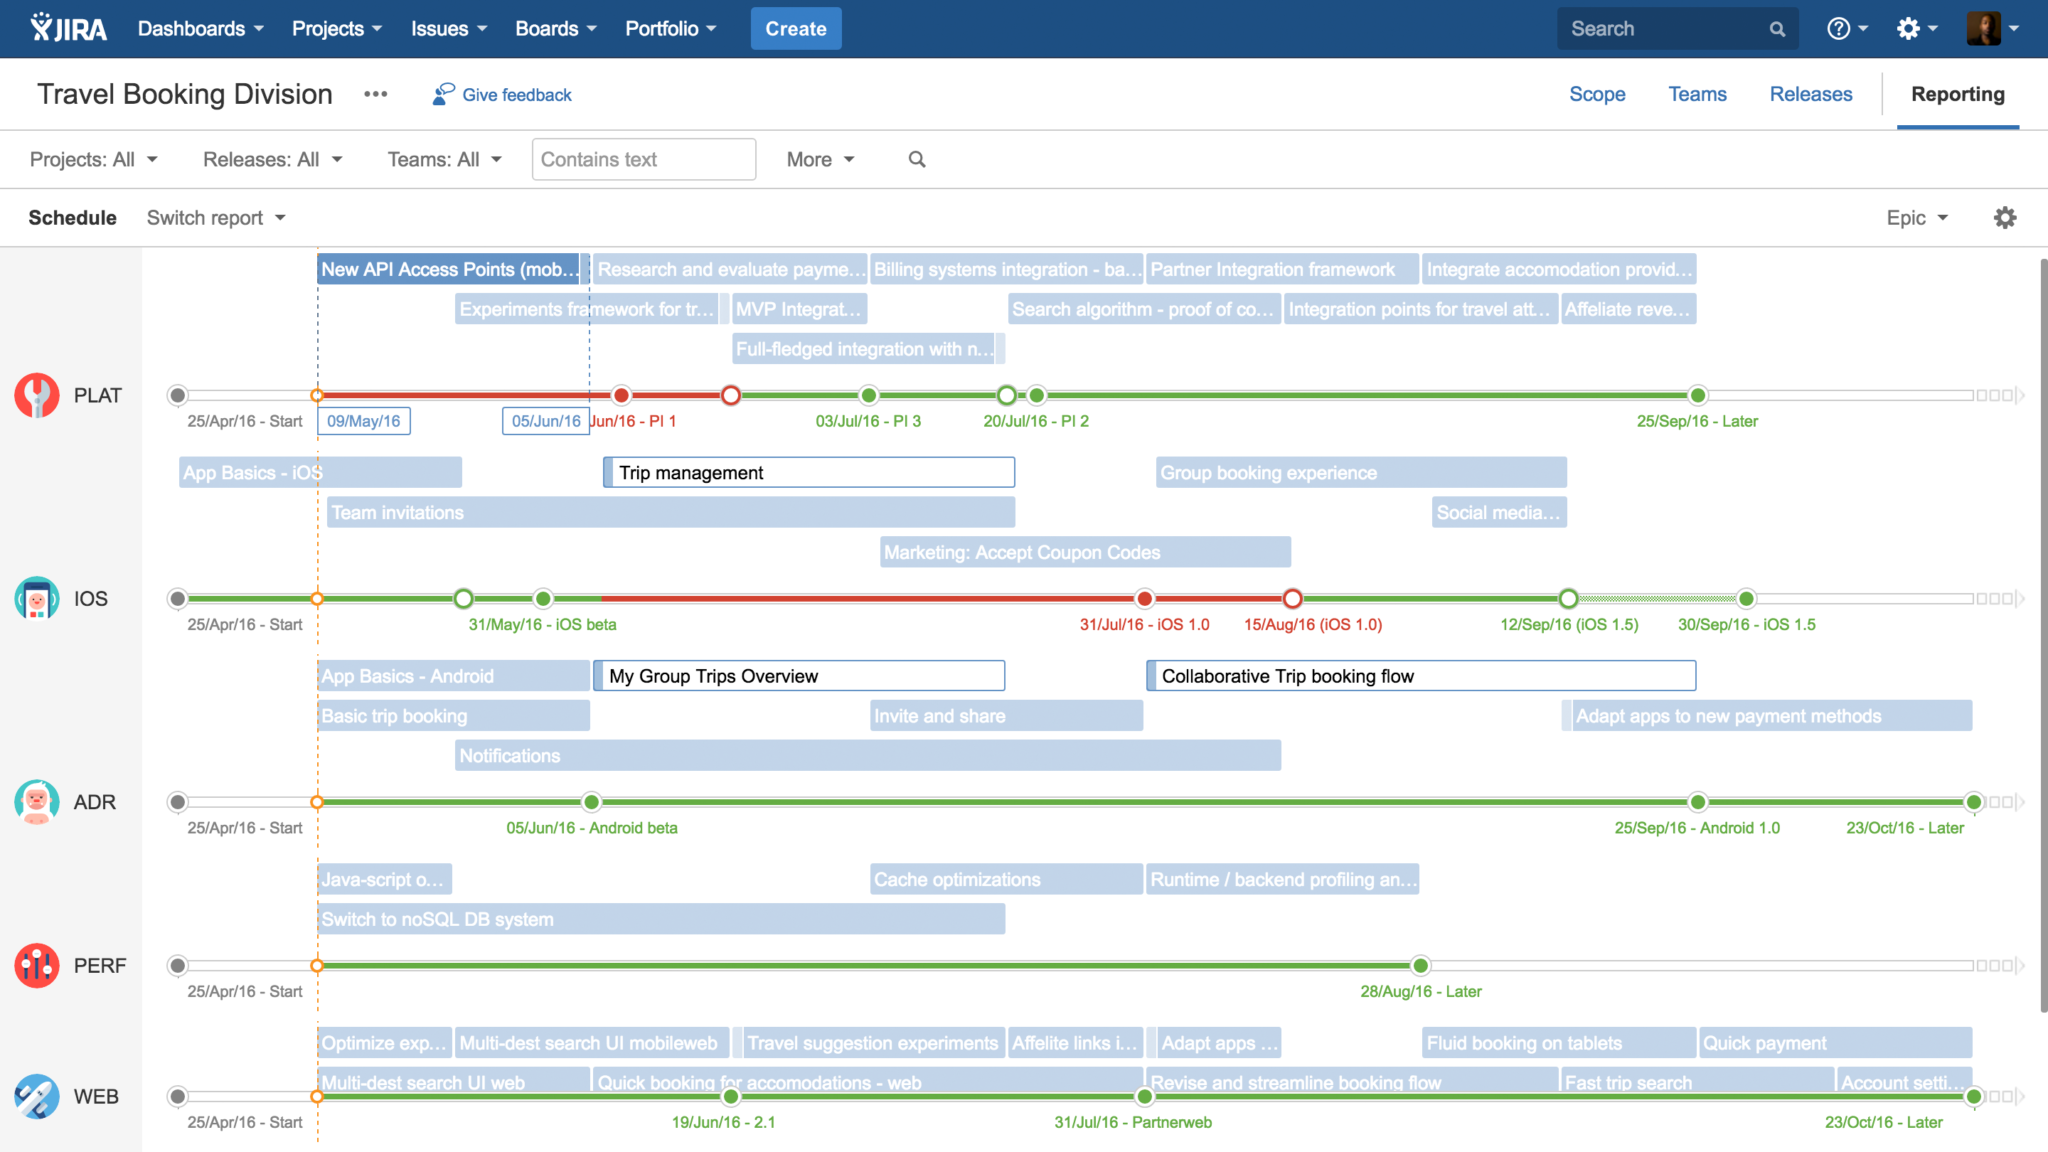The width and height of the screenshot is (2048, 1152).
Task: Click the IOS project avatar icon
Action: click(x=37, y=598)
